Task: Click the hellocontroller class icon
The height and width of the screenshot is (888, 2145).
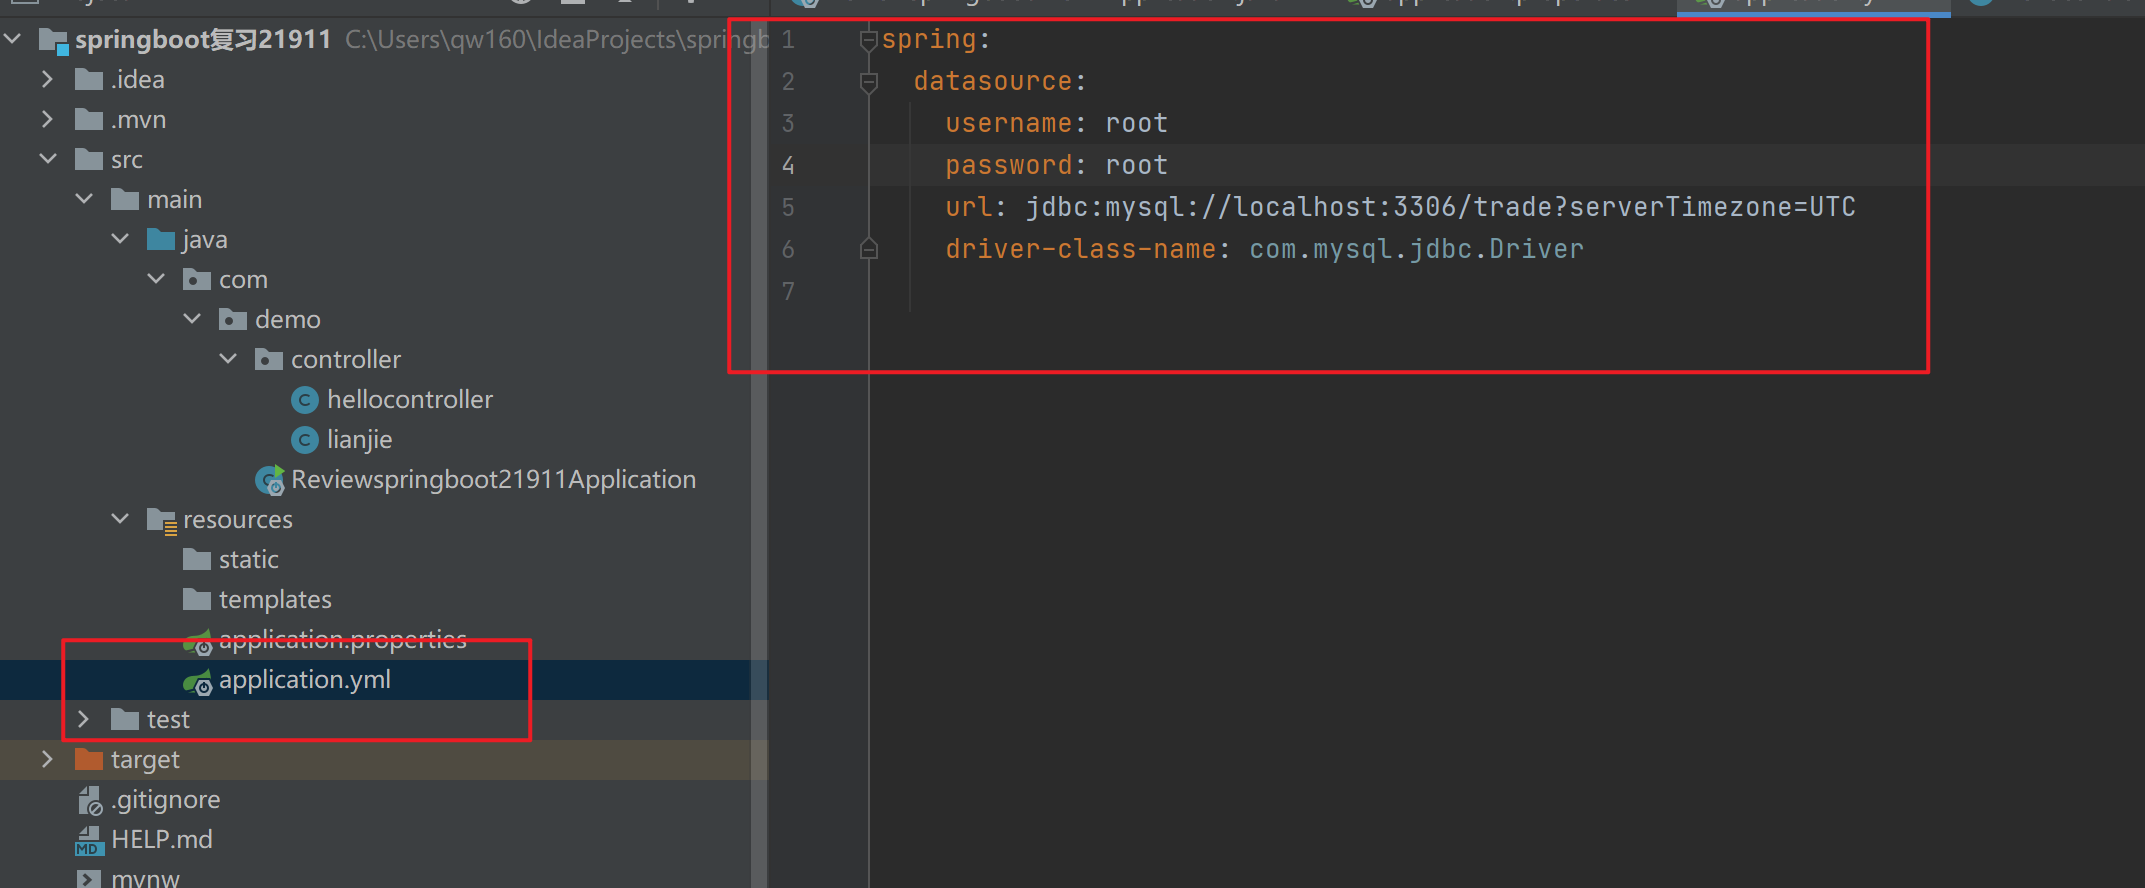Action: (305, 400)
